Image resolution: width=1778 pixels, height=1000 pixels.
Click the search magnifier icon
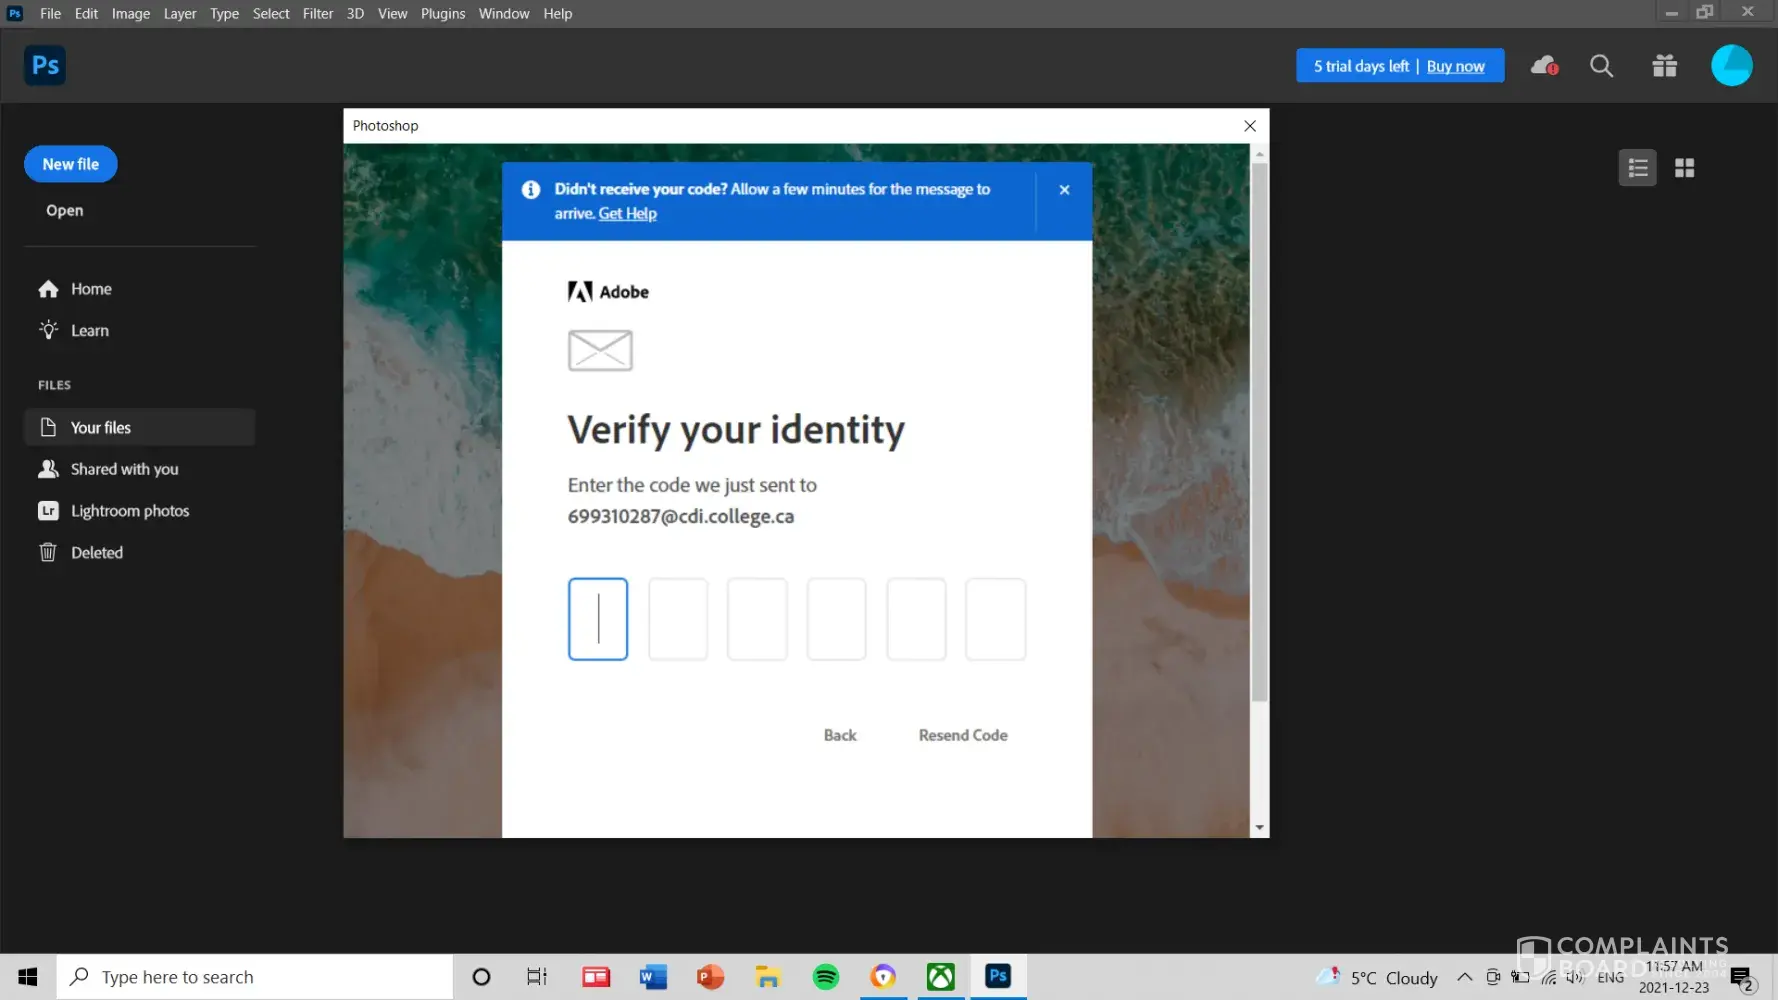click(1601, 66)
